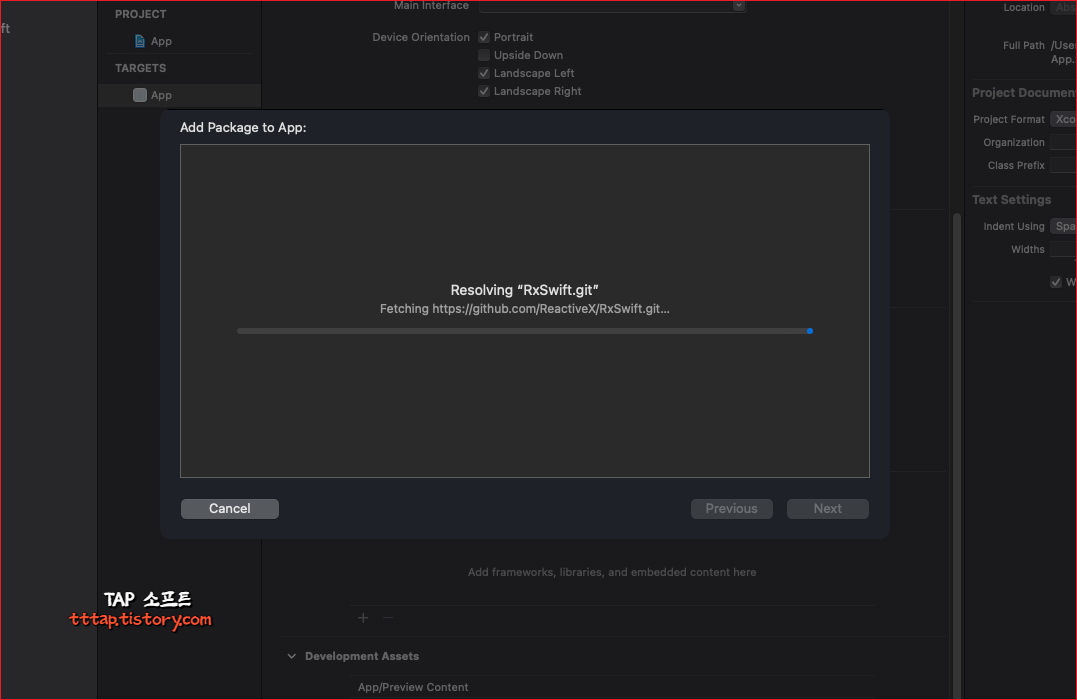Click the Previous button in package dialog
This screenshot has height=700, width=1077.
coord(732,508)
